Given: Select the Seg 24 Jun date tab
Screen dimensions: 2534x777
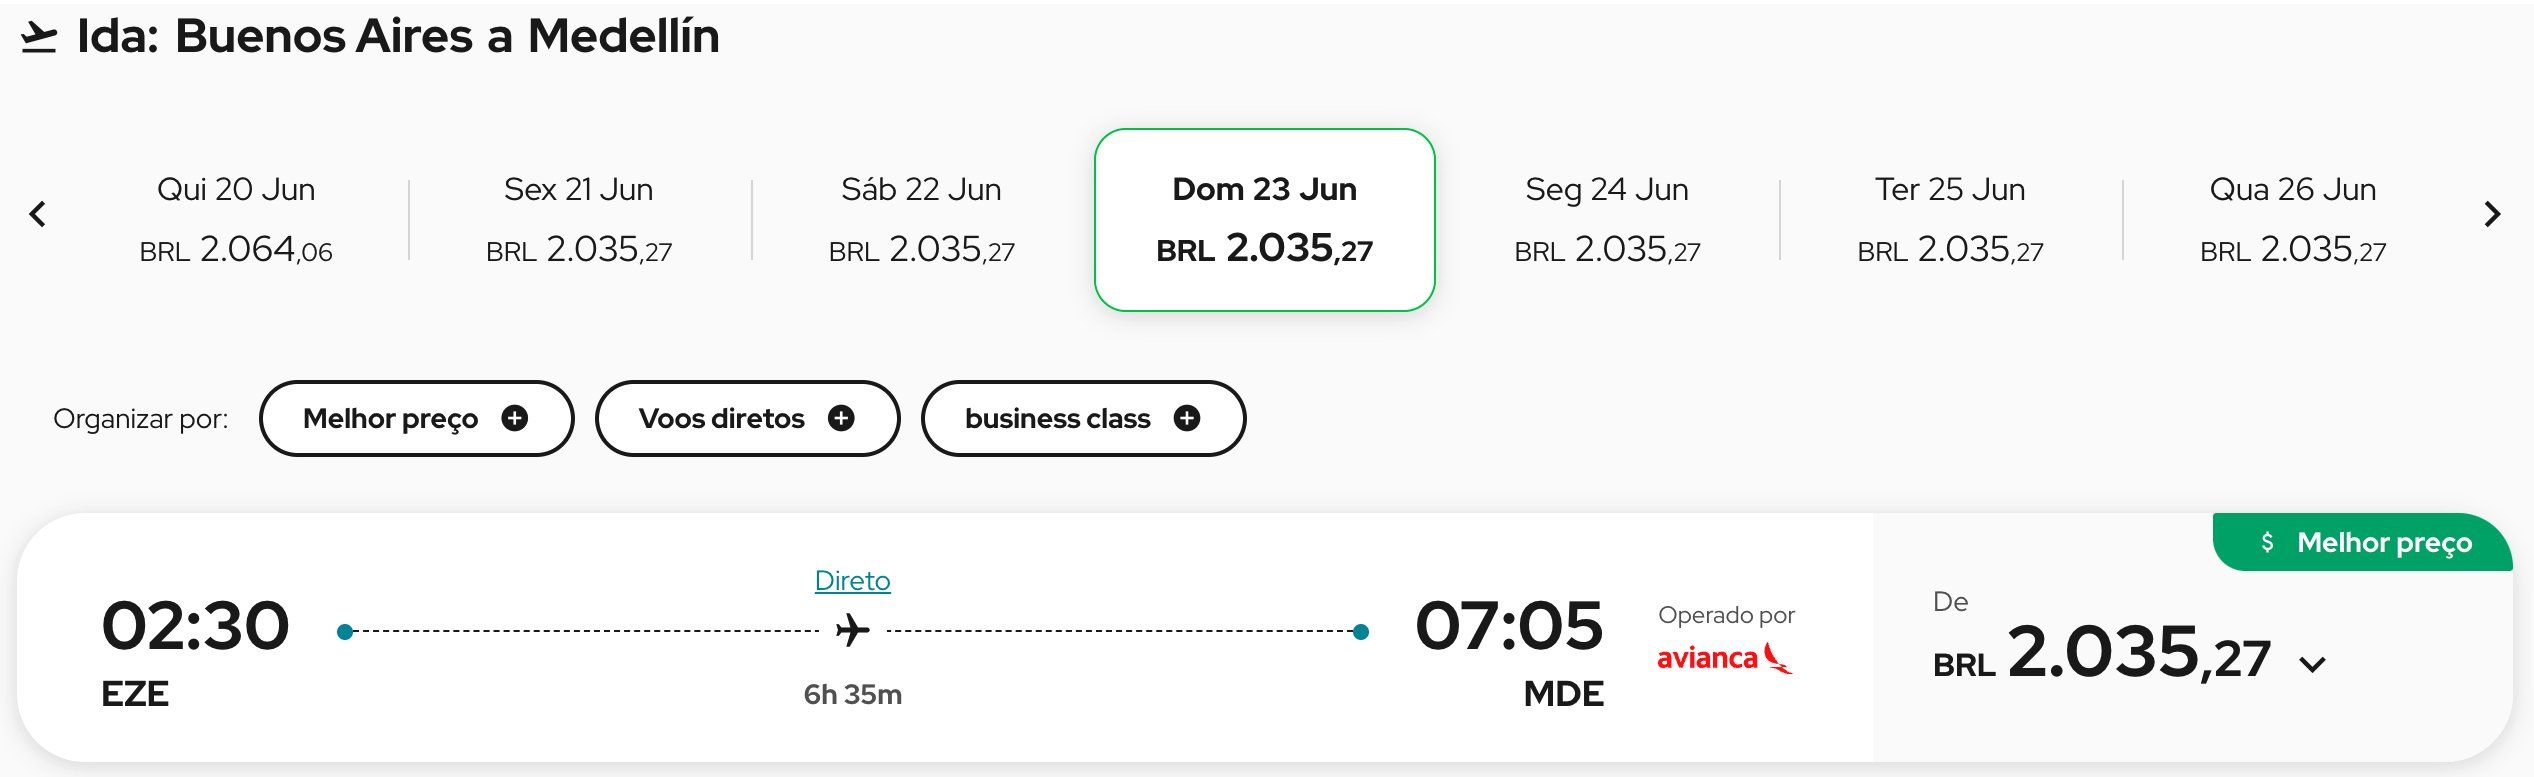Looking at the screenshot, I should point(1607,220).
